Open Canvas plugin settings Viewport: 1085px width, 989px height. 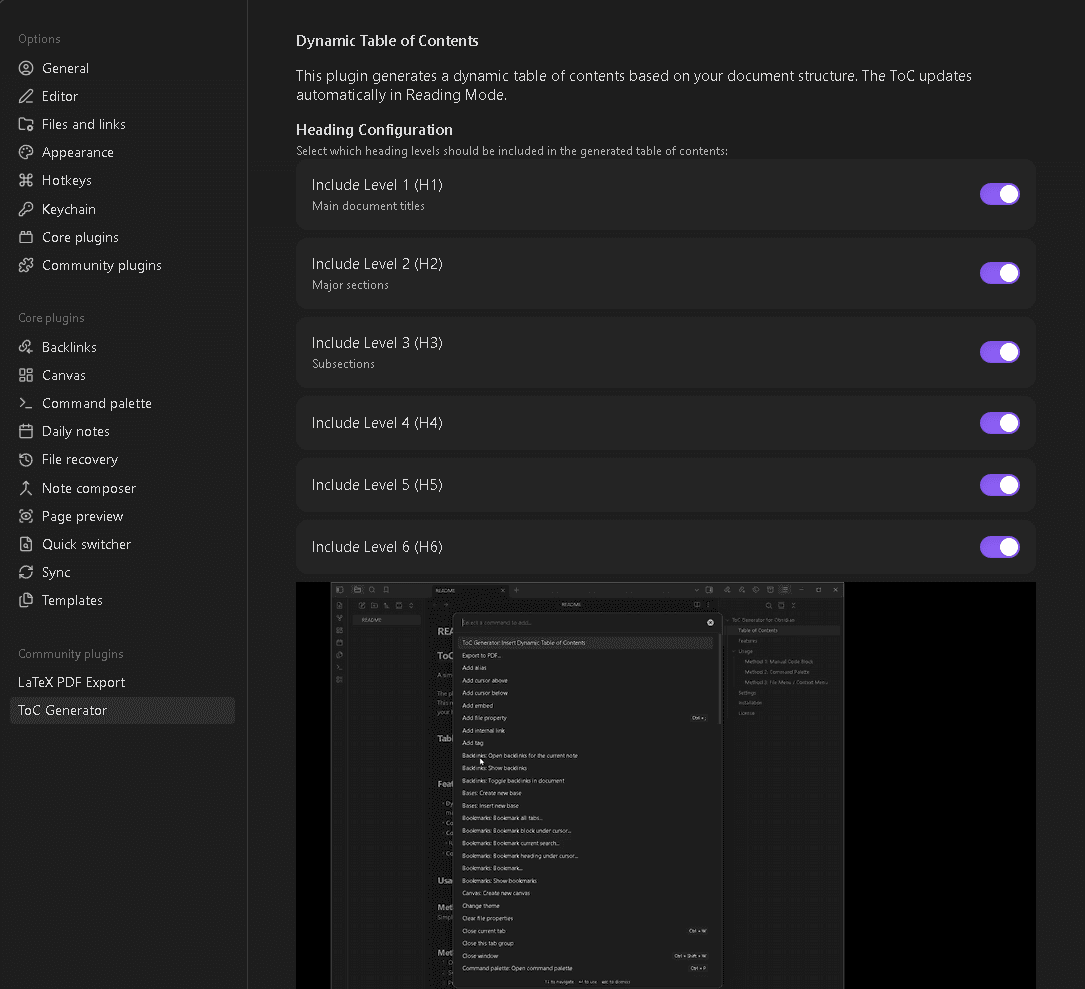tap(122, 375)
